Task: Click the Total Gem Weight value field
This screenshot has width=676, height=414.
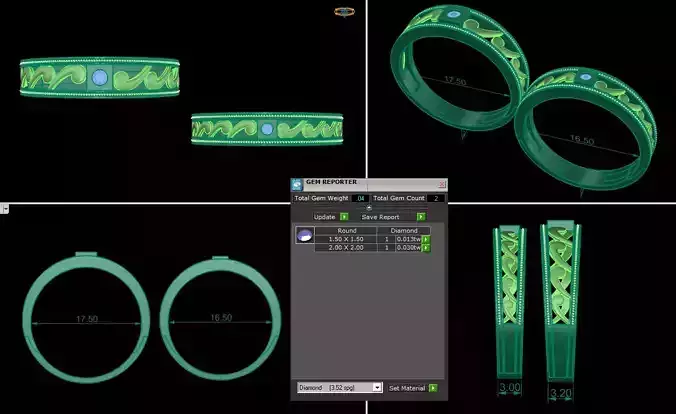Action: click(361, 198)
